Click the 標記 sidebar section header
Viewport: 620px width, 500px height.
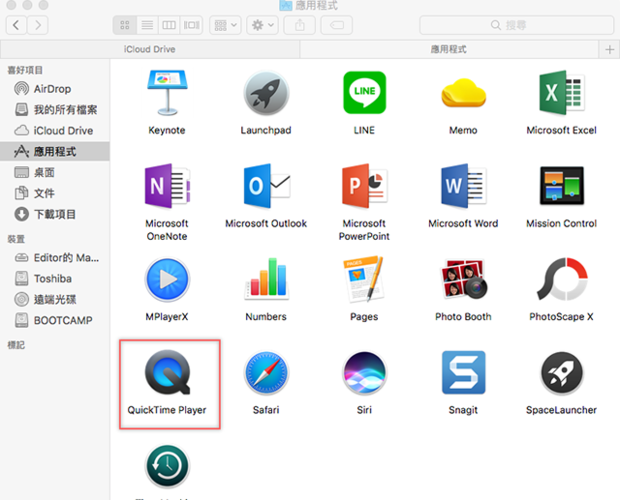(x=16, y=345)
